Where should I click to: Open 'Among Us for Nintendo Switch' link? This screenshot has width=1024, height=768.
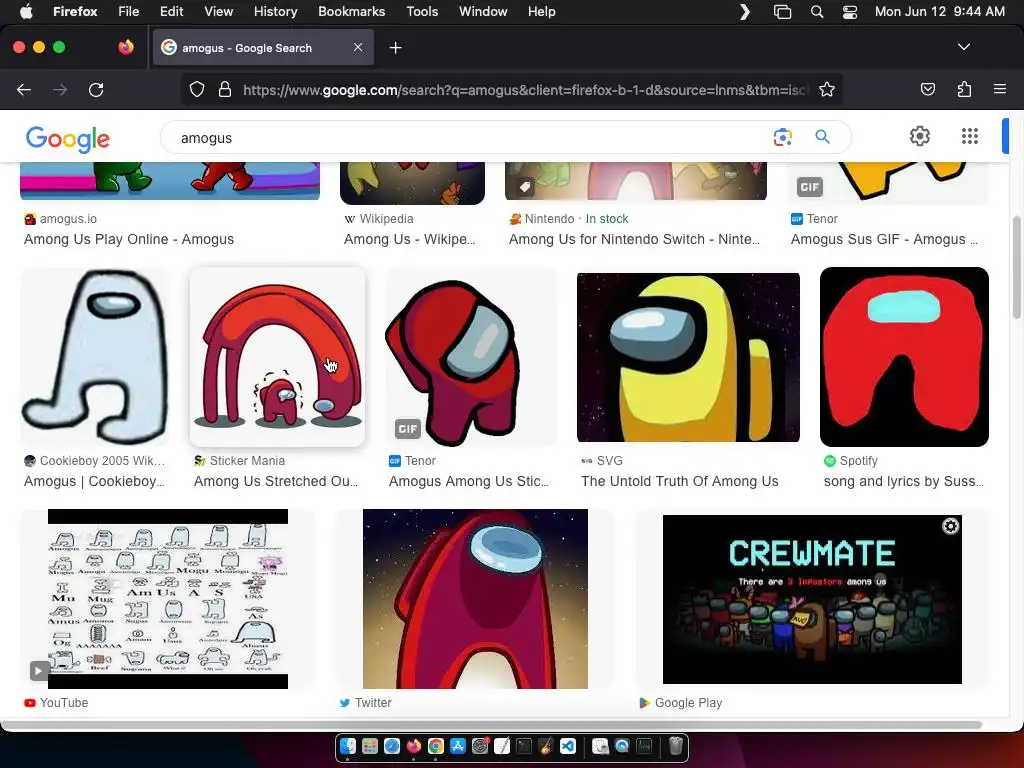(x=634, y=239)
